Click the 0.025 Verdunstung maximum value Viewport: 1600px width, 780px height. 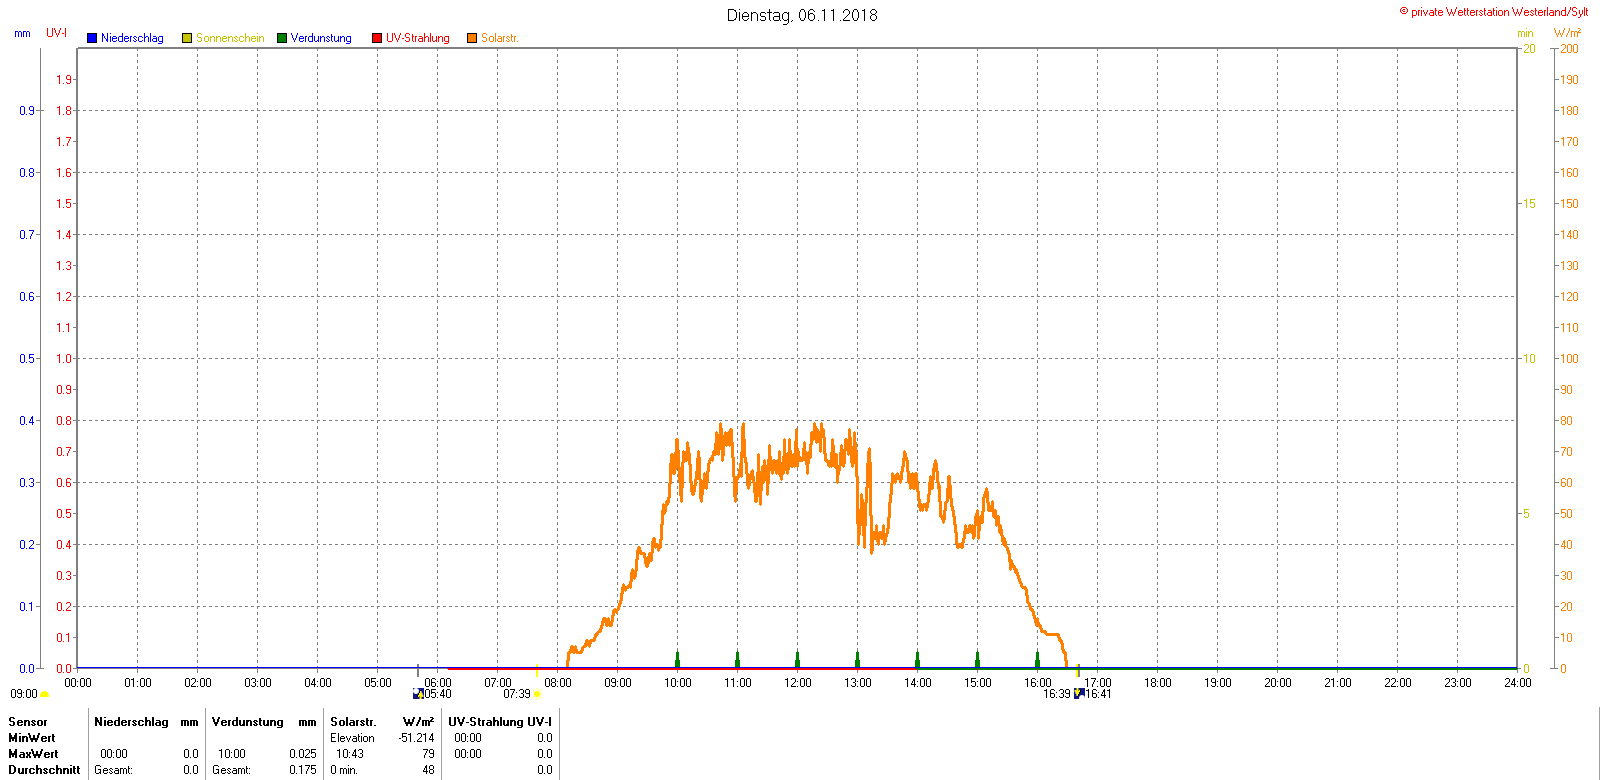pos(303,754)
